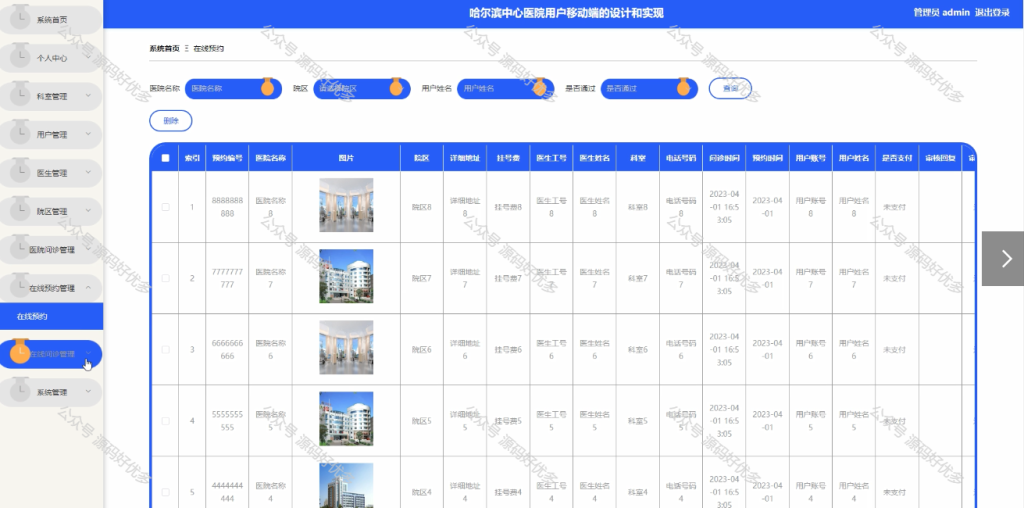1024x508 pixels.
Task: Click the orange medal icon in 医院名称 field
Action: [x=267, y=87]
